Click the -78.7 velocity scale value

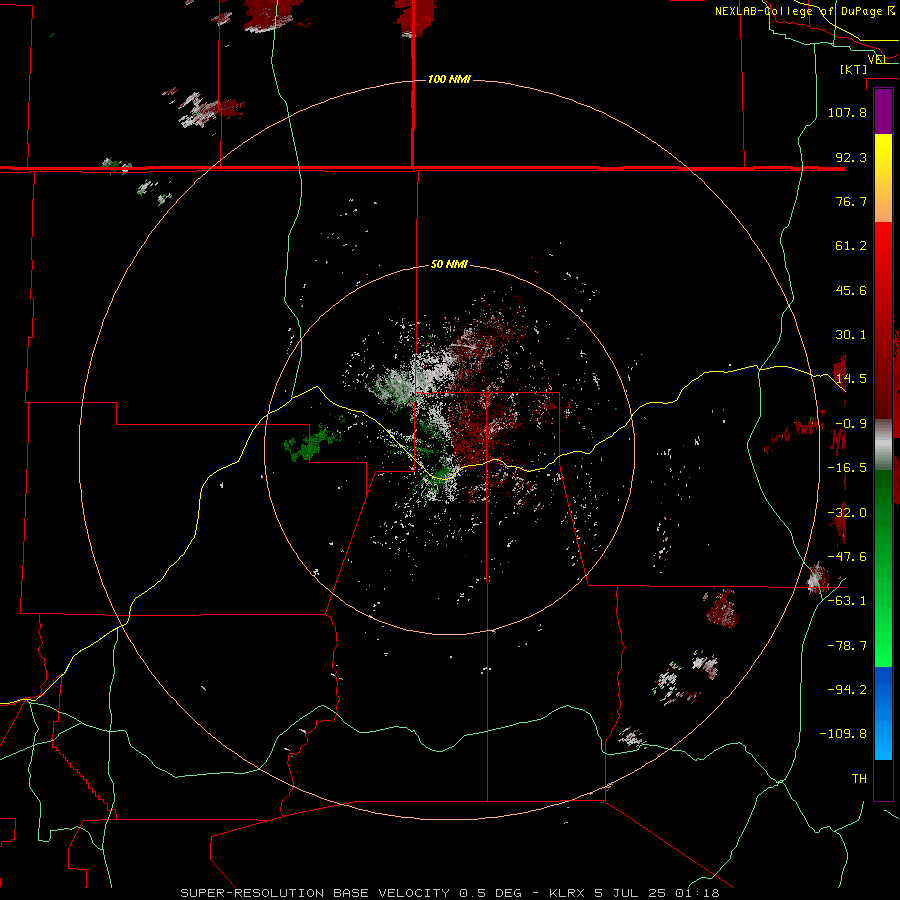click(x=847, y=646)
